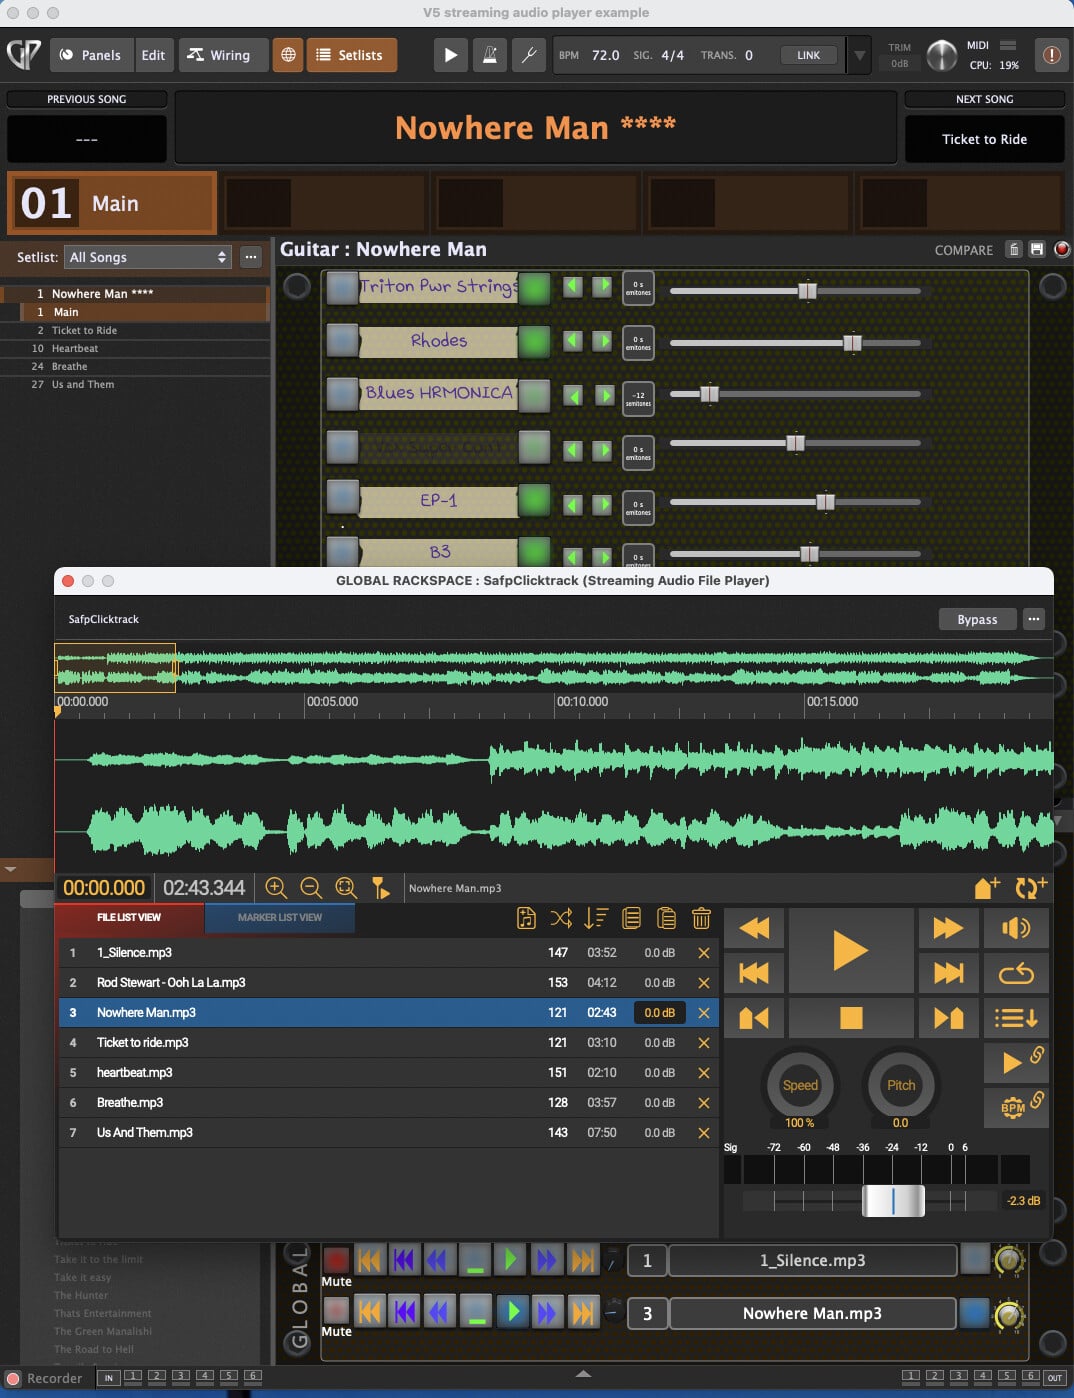The height and width of the screenshot is (1398, 1074).
Task: Open the panic alert icon at top right
Action: [1051, 55]
